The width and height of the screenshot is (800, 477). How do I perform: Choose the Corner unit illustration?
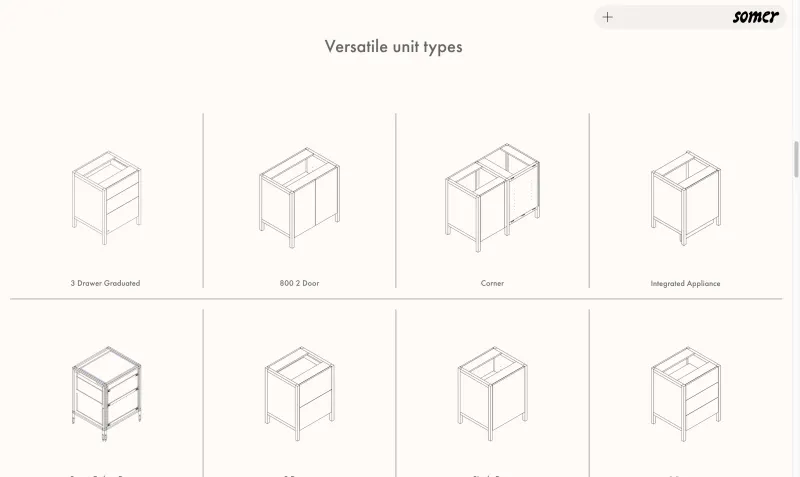point(492,197)
